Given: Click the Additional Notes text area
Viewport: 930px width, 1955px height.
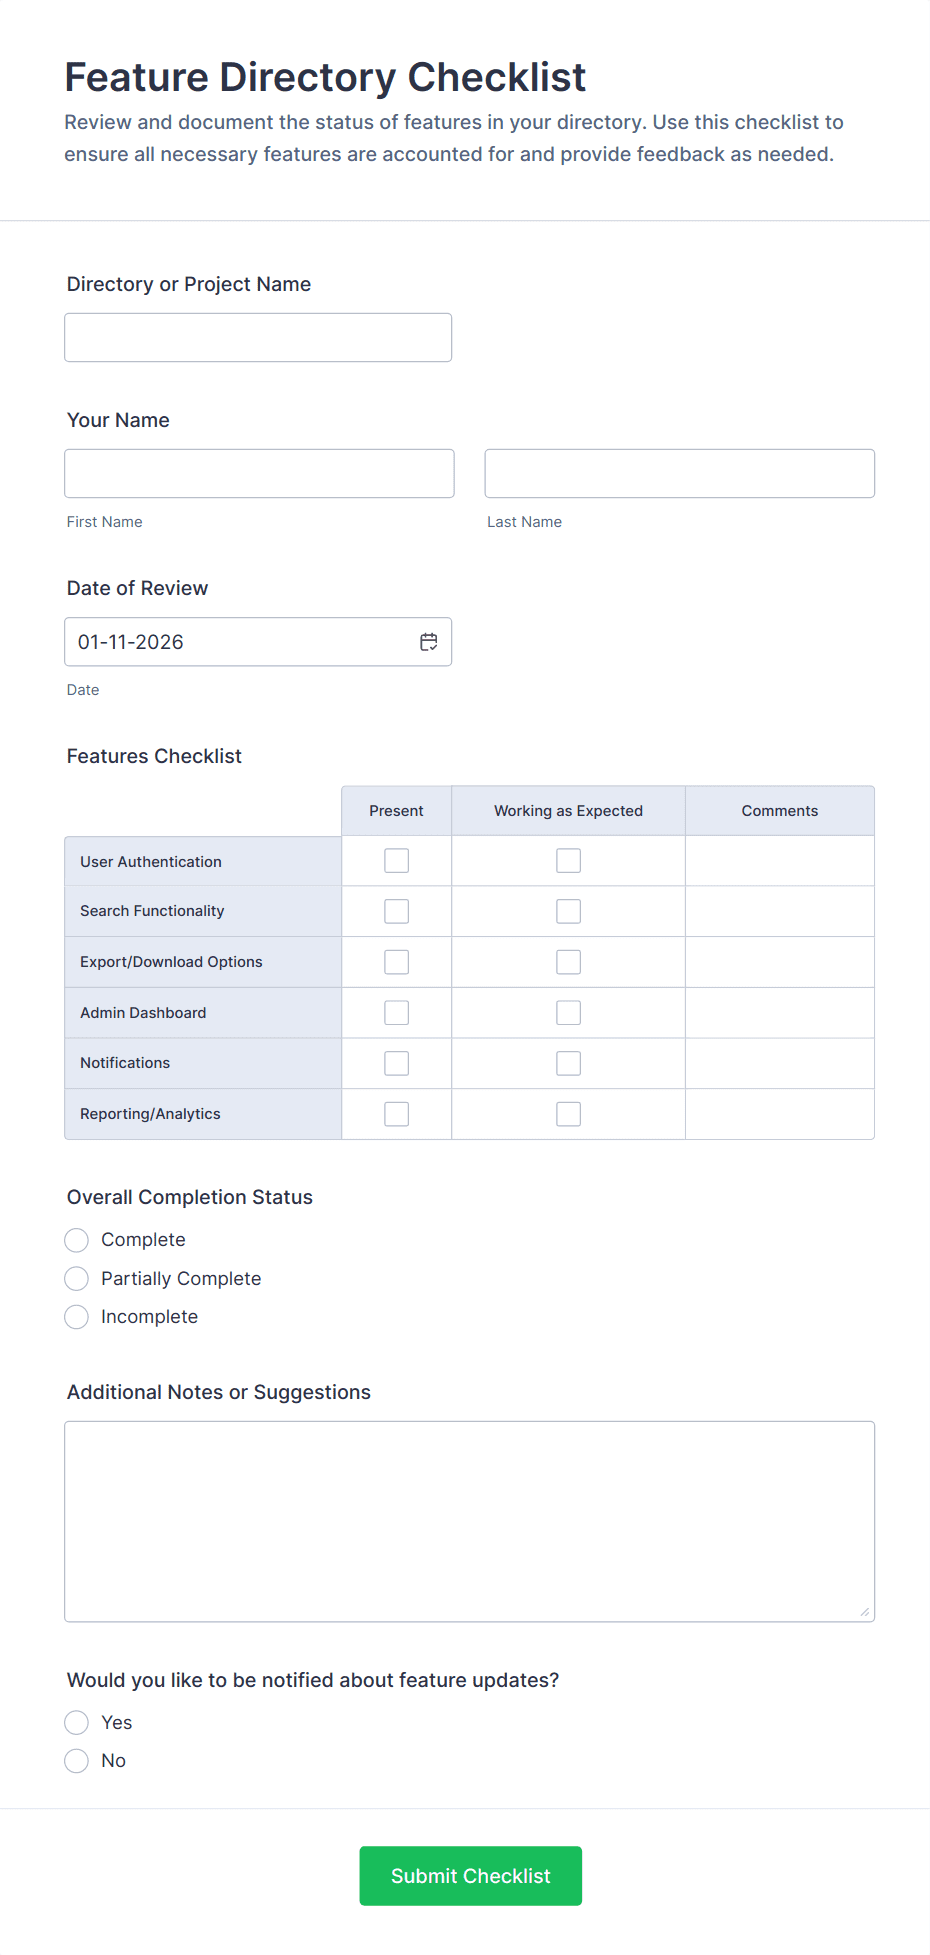Looking at the screenshot, I should point(469,1521).
